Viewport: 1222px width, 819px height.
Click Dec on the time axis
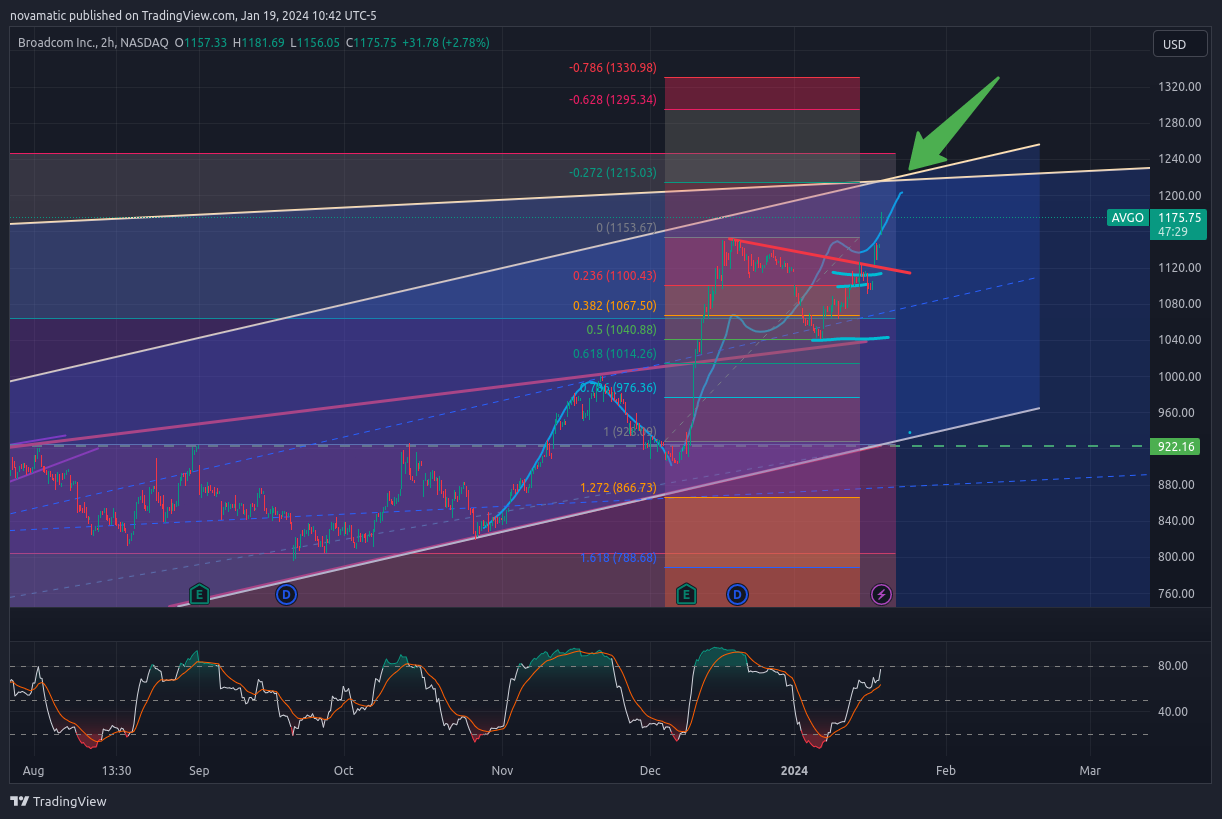point(650,771)
